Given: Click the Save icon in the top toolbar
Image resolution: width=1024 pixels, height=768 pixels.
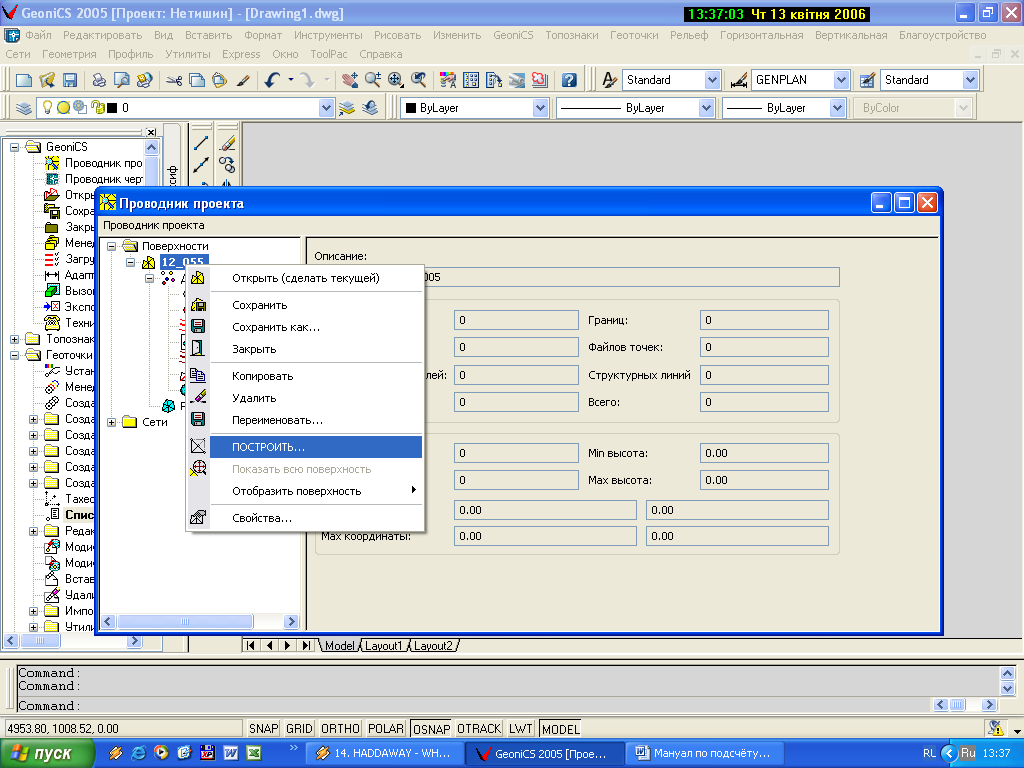Looking at the screenshot, I should (x=70, y=80).
